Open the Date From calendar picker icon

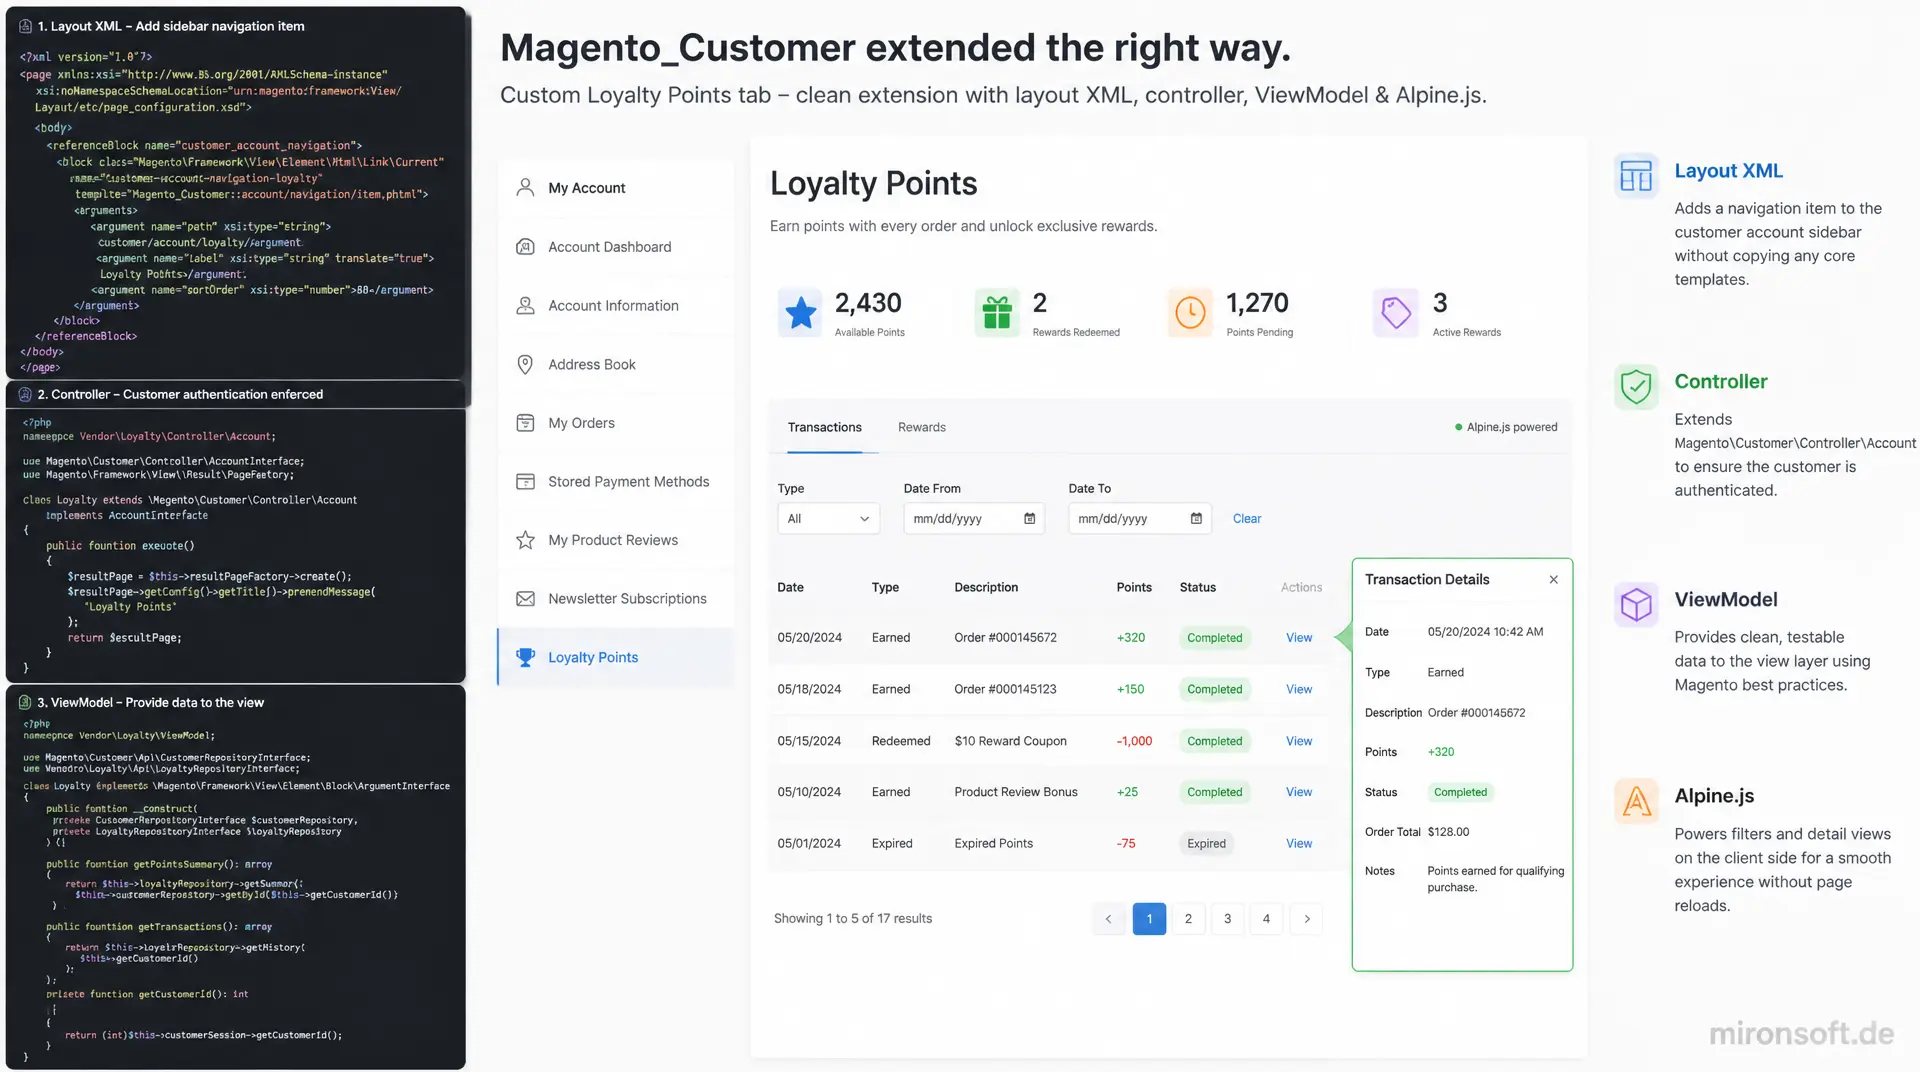tap(1029, 518)
